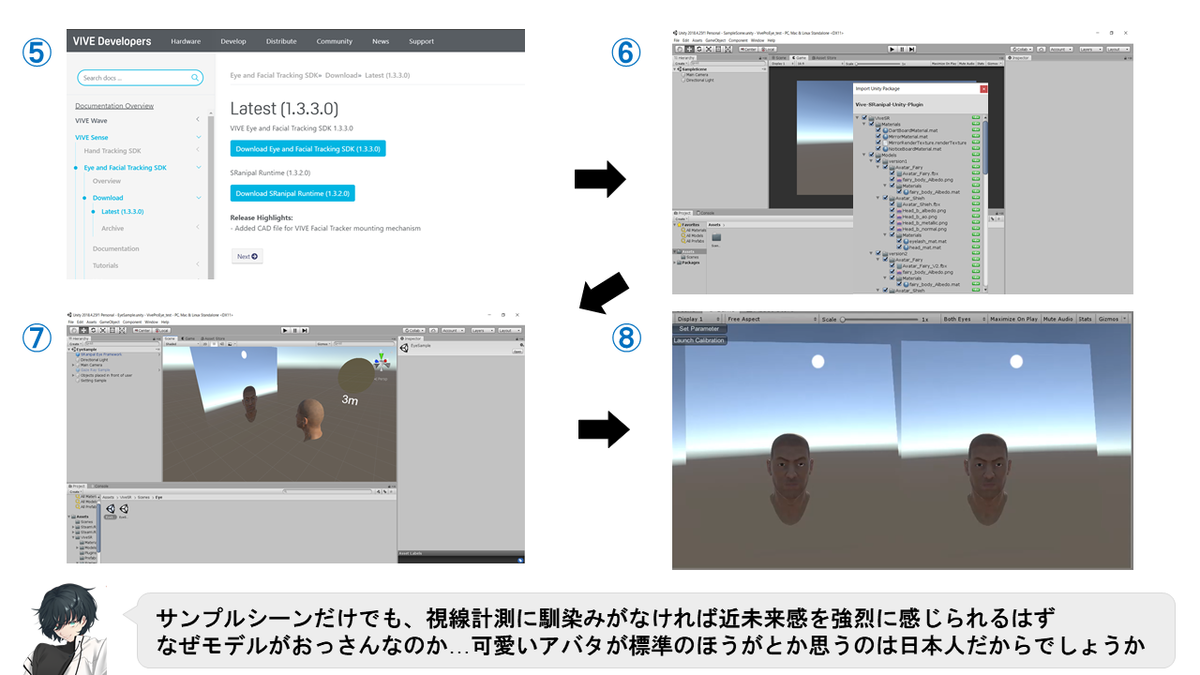Viewport: 1200px width, 675px height.
Task: Close the Import Unity Package dialog
Action: coord(983,89)
